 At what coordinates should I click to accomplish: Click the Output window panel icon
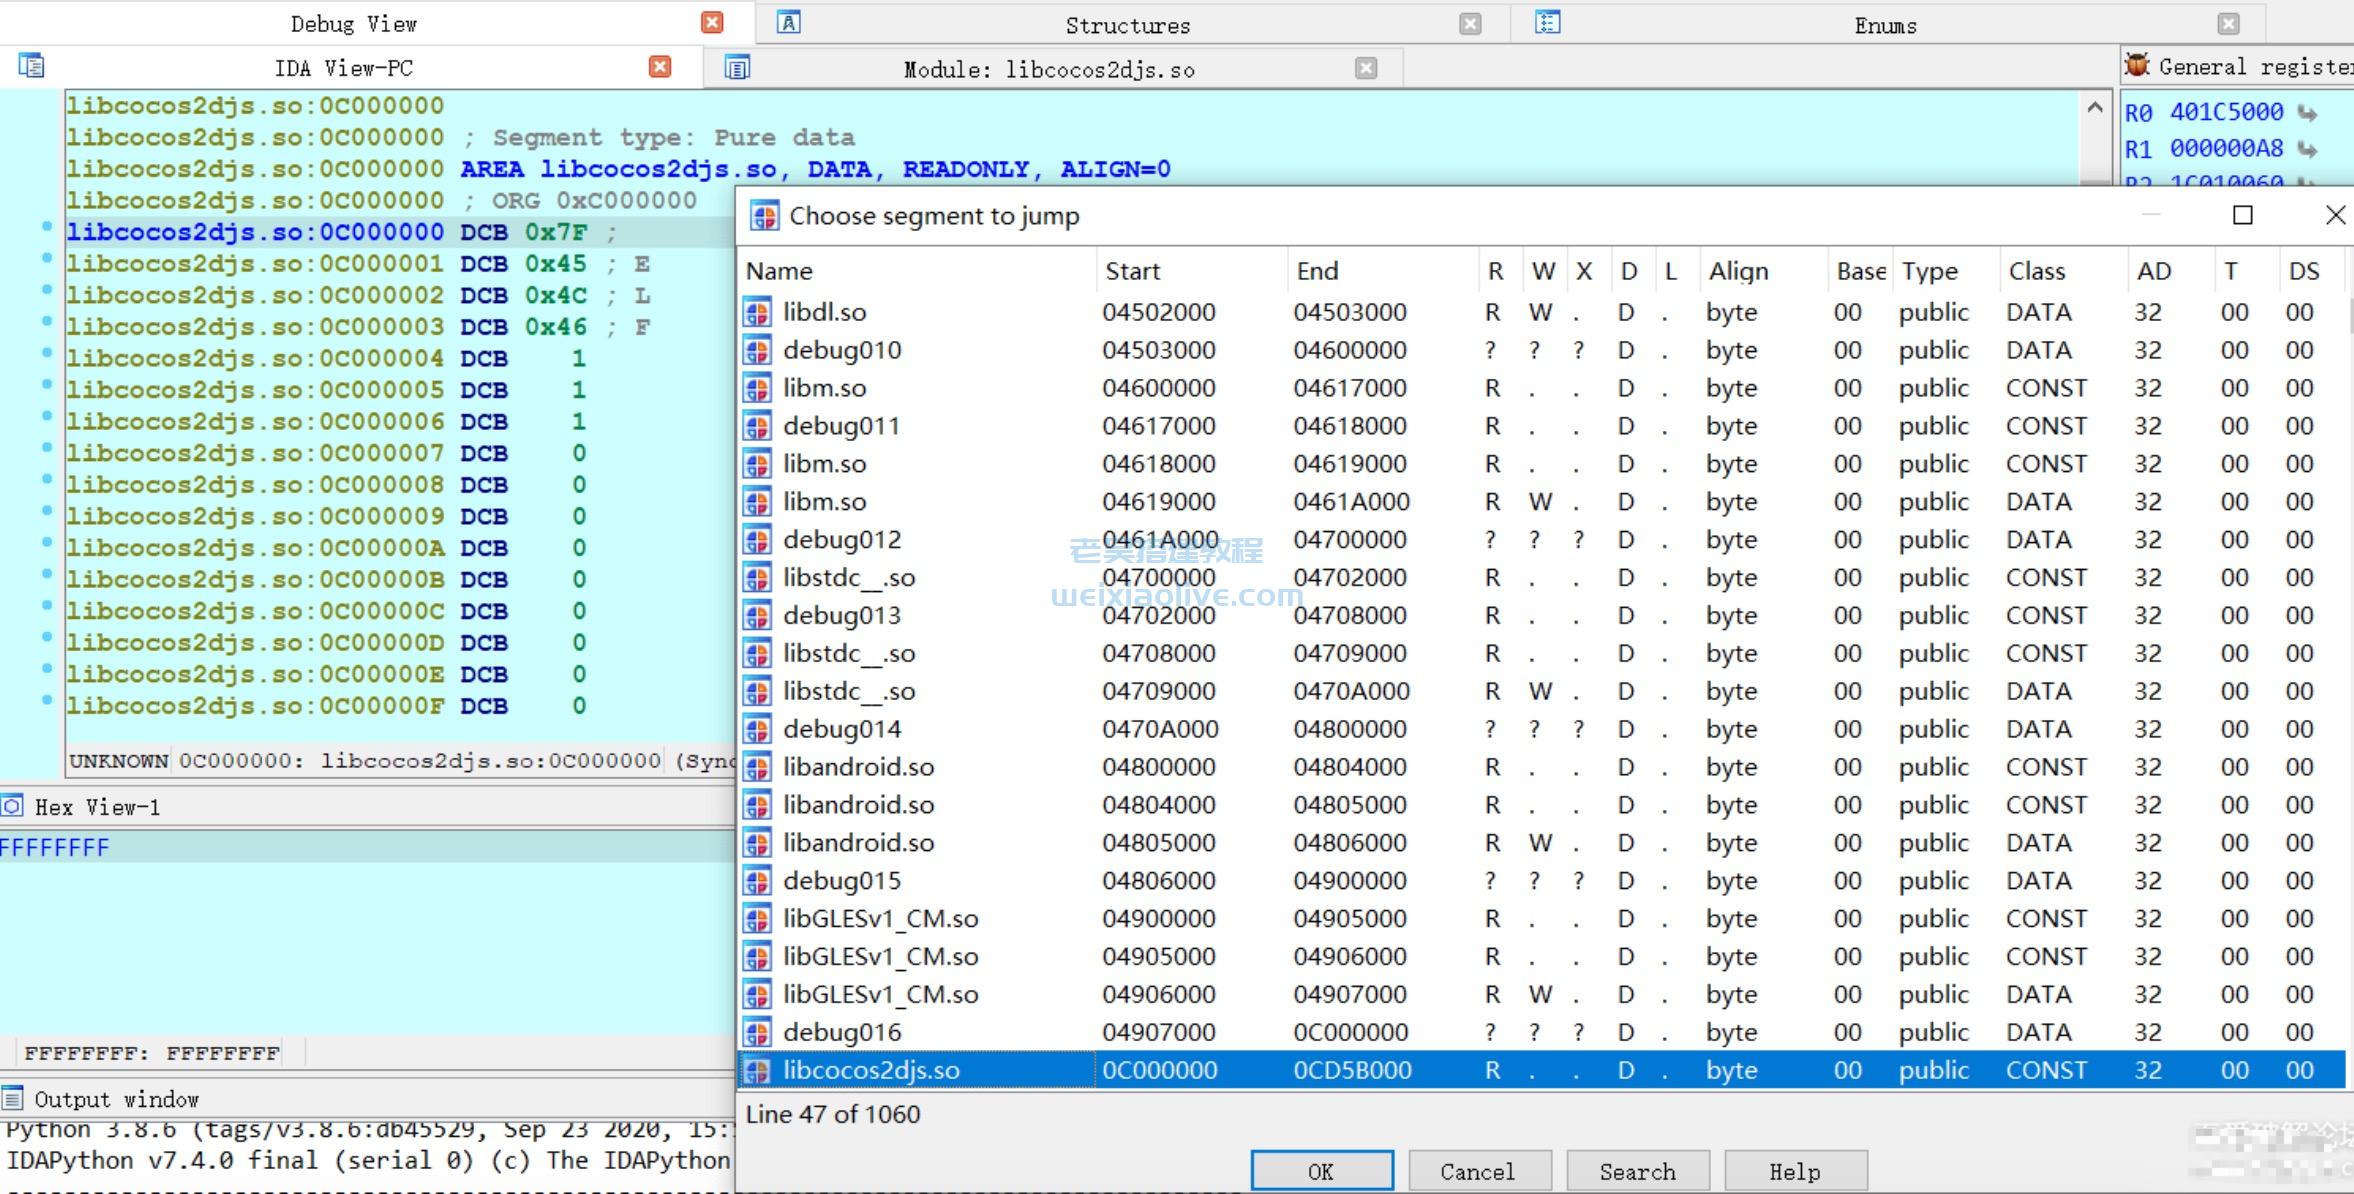[12, 1098]
